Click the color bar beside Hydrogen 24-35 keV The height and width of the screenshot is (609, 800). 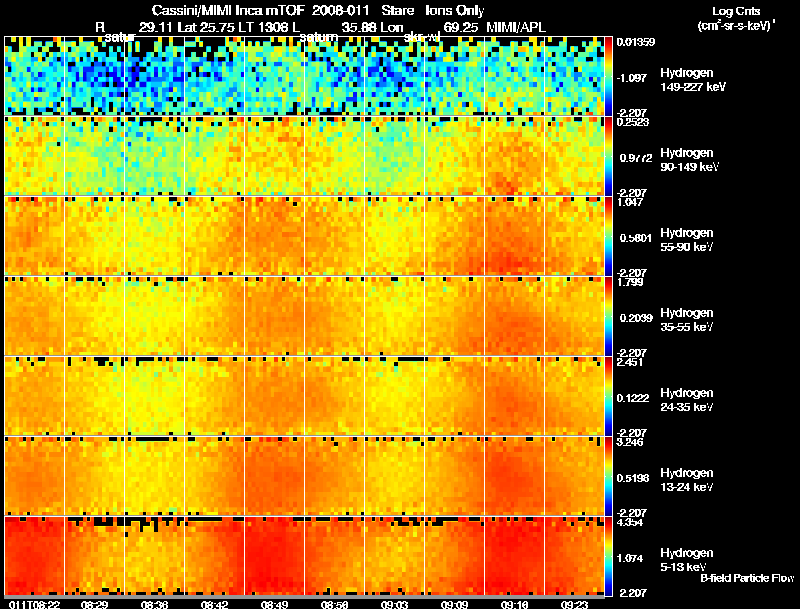(608, 396)
